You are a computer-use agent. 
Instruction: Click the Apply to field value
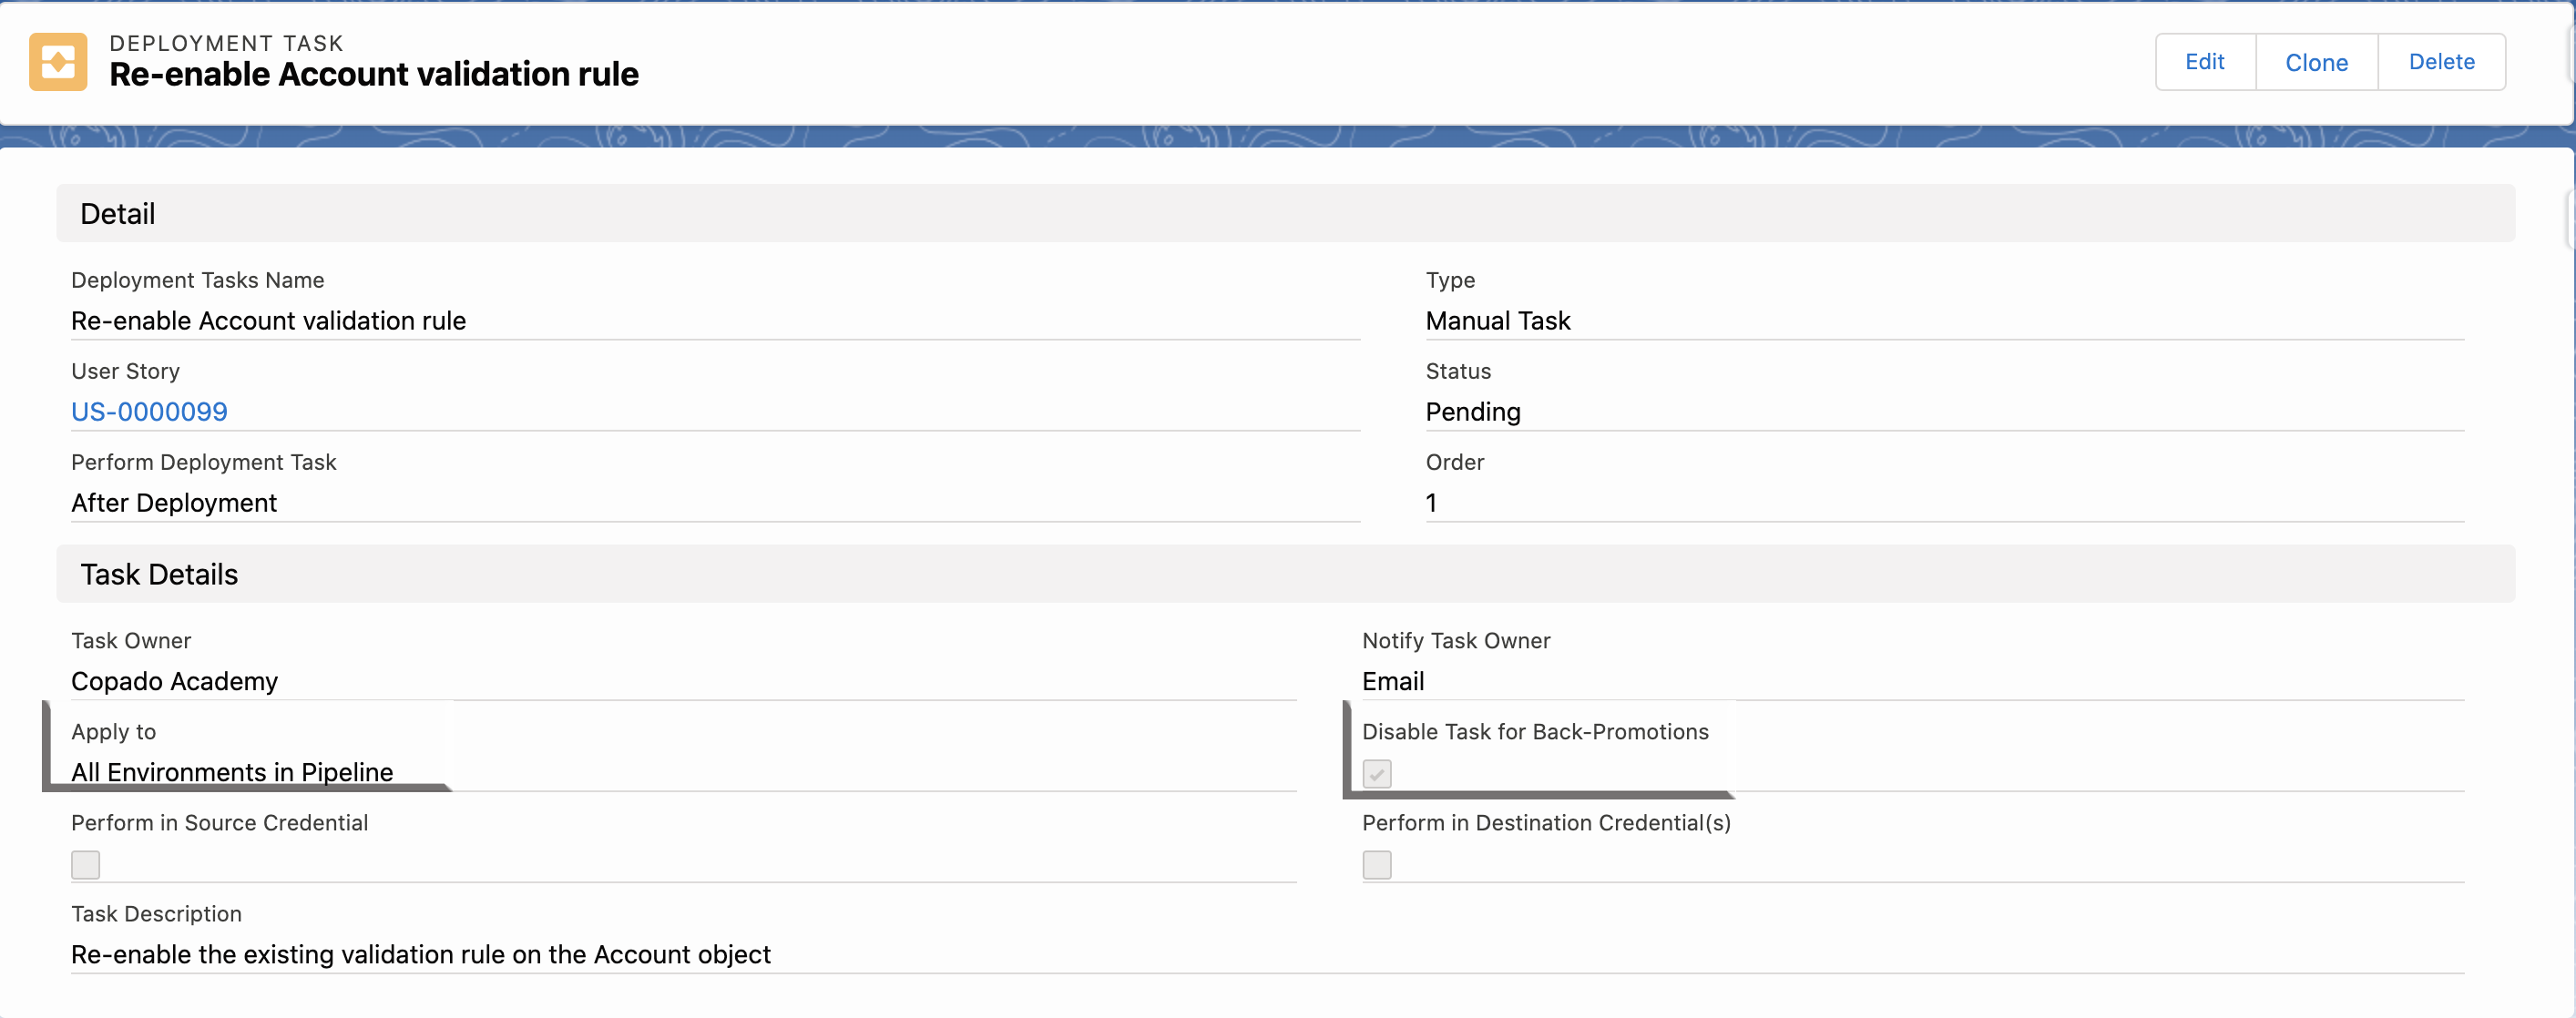point(232,772)
